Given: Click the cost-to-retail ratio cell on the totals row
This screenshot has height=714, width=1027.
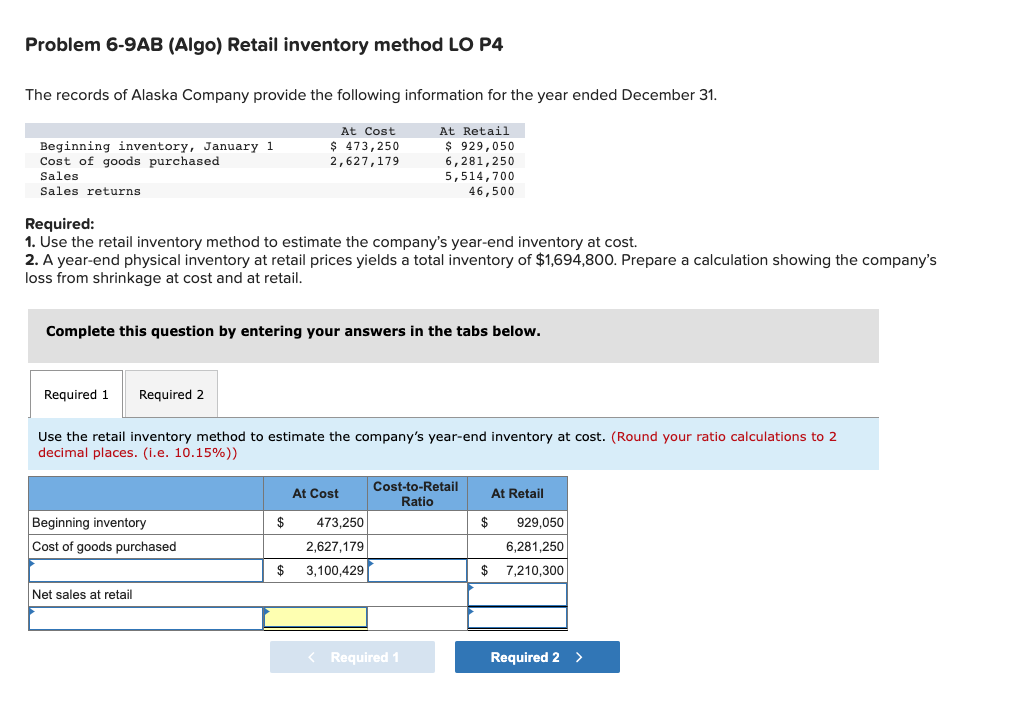Looking at the screenshot, I should 417,570.
